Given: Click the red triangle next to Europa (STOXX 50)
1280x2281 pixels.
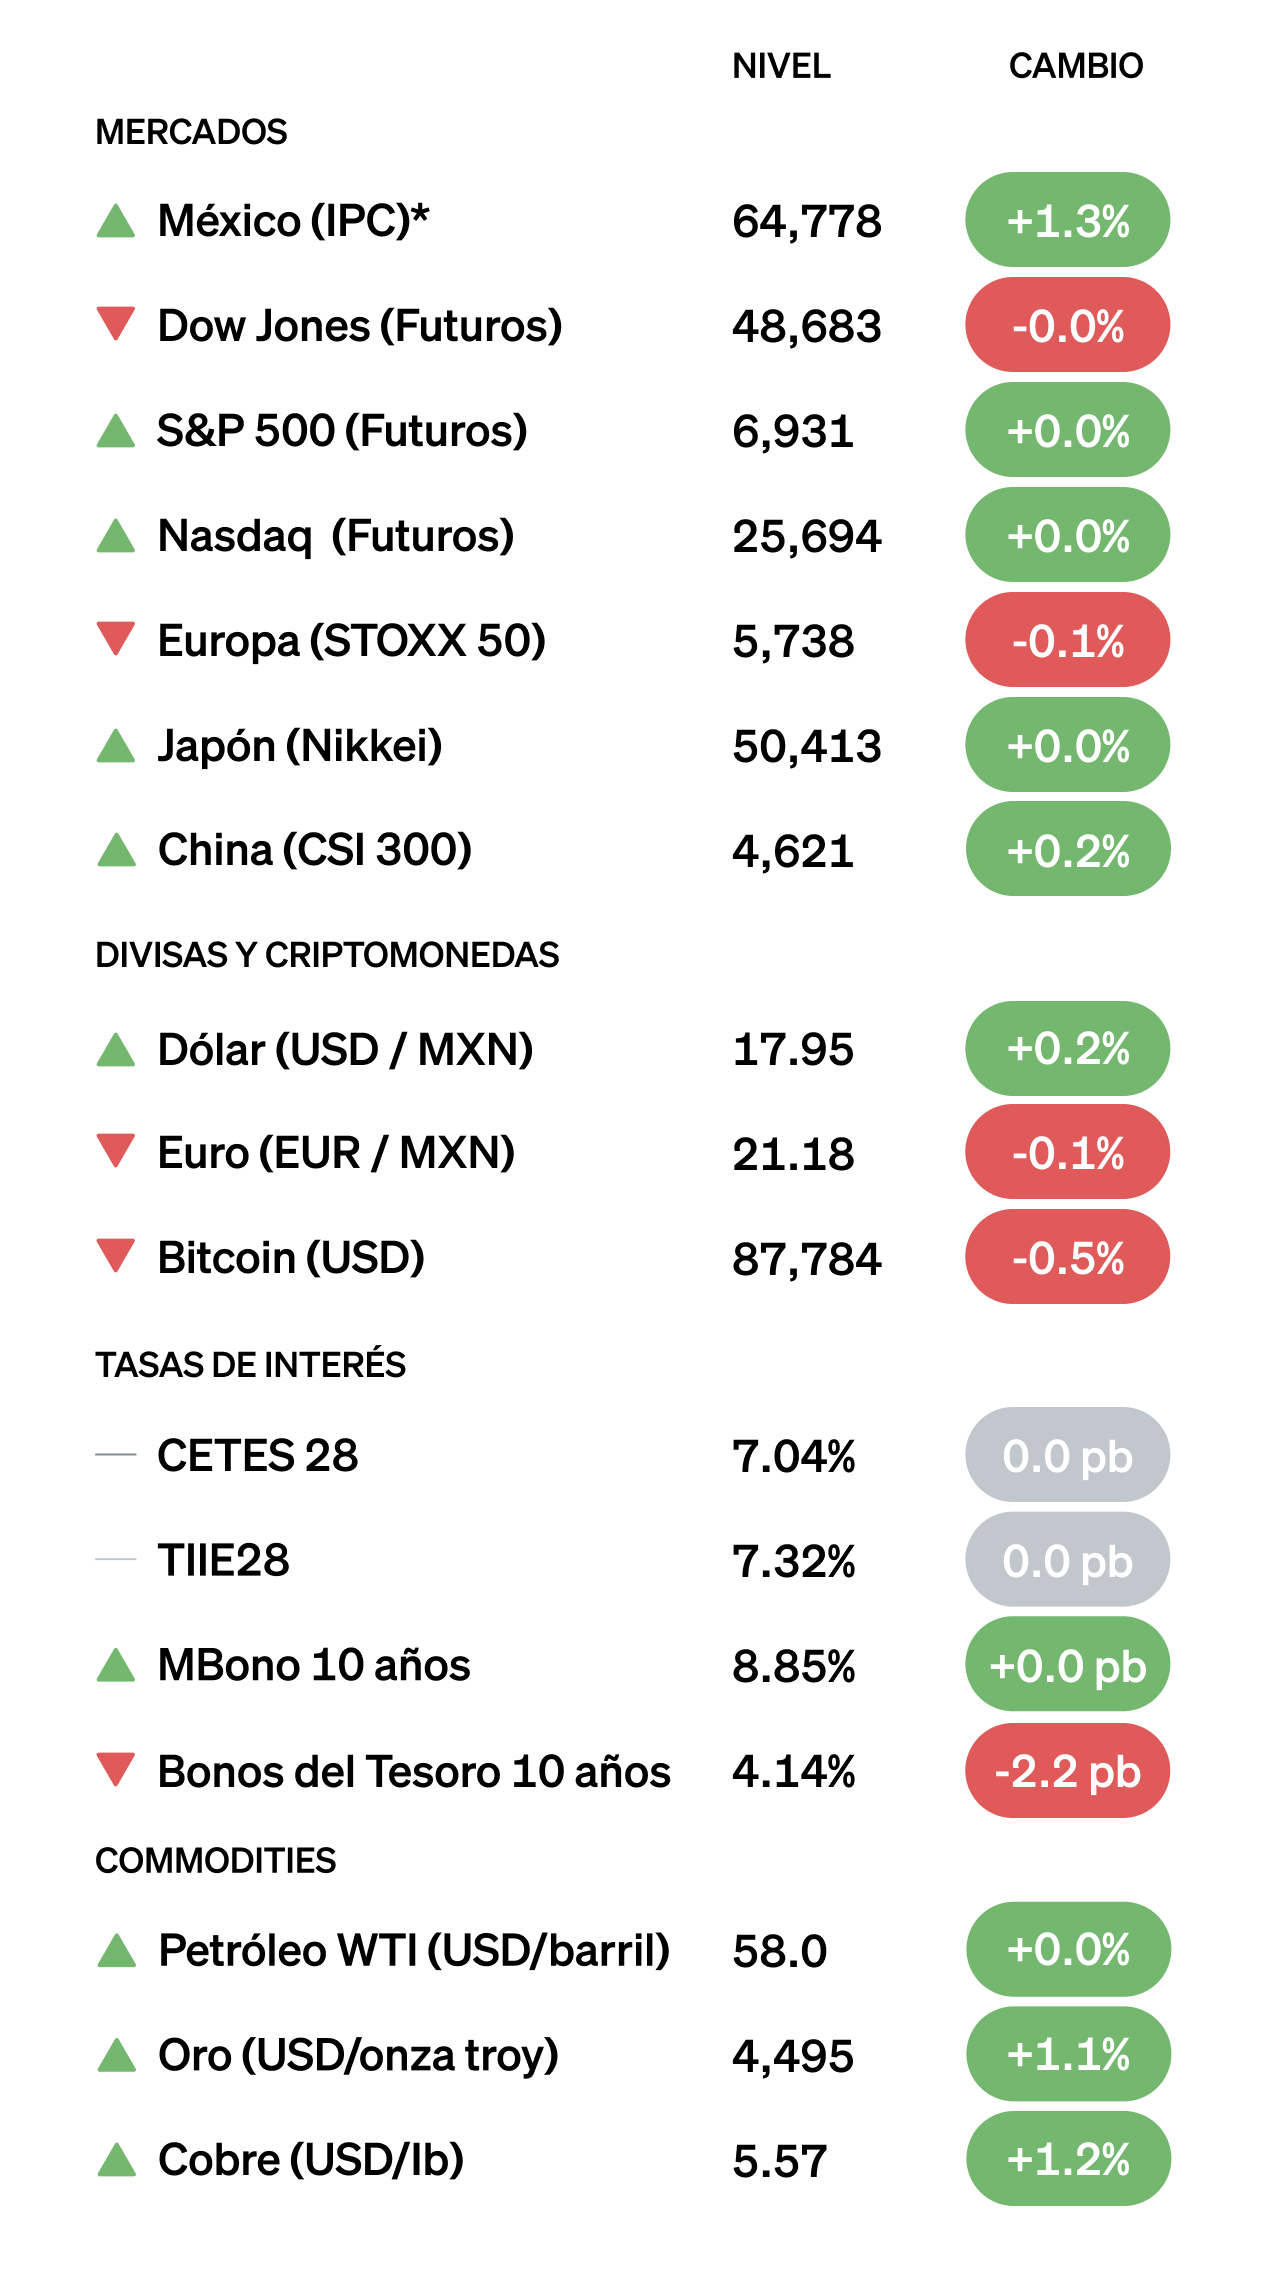Looking at the screenshot, I should 116,639.
